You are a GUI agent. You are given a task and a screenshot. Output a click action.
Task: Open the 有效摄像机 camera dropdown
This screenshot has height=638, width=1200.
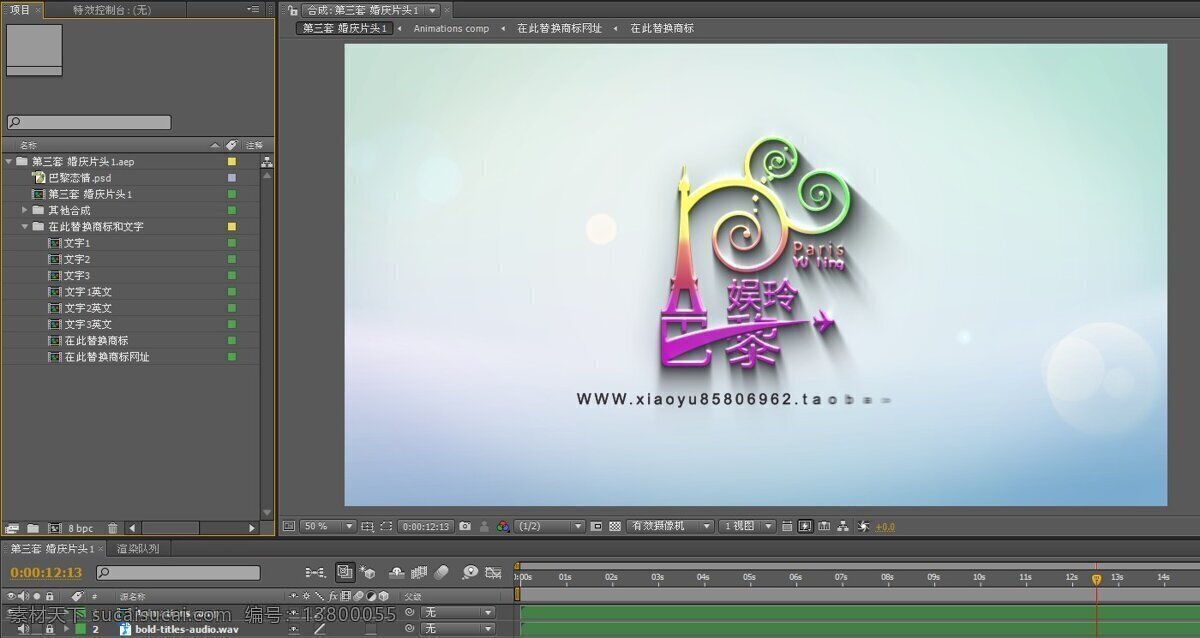671,526
